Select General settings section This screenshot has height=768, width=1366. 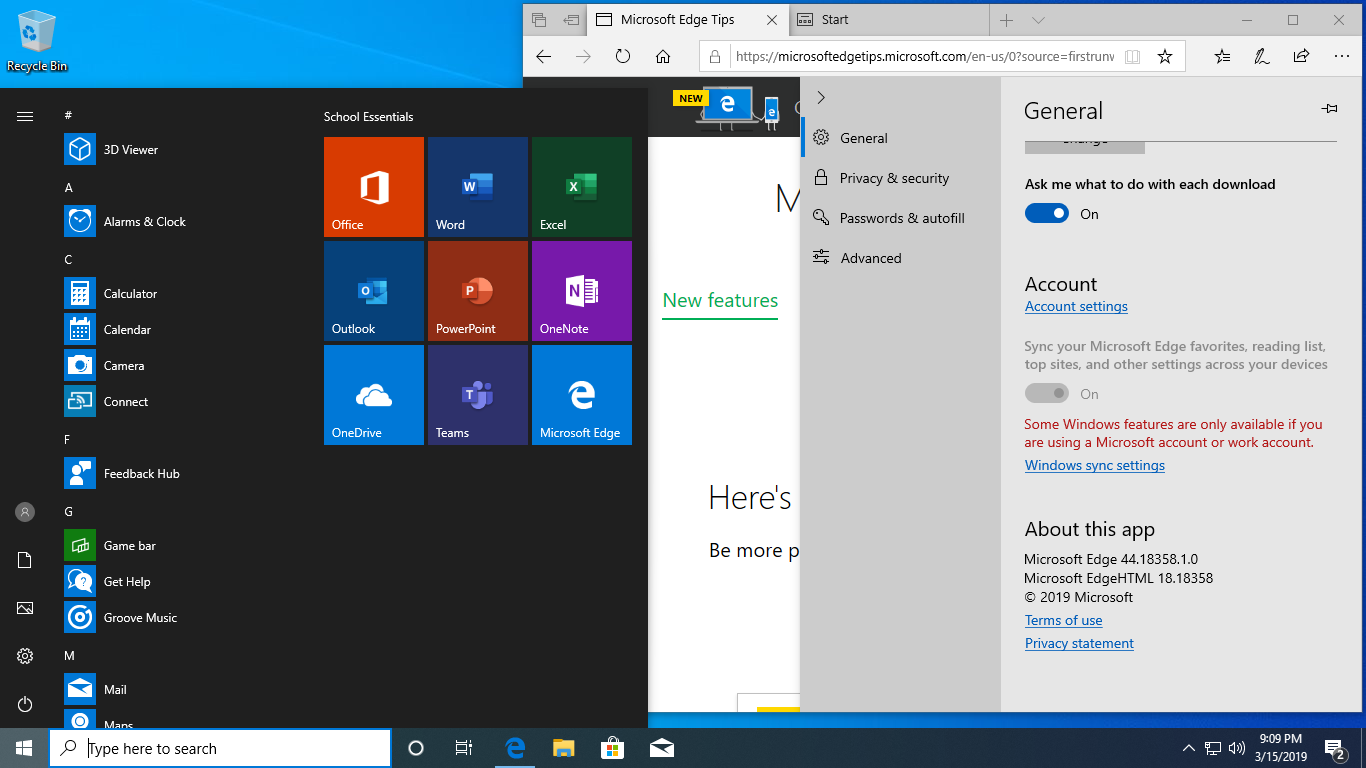pyautogui.click(x=900, y=138)
